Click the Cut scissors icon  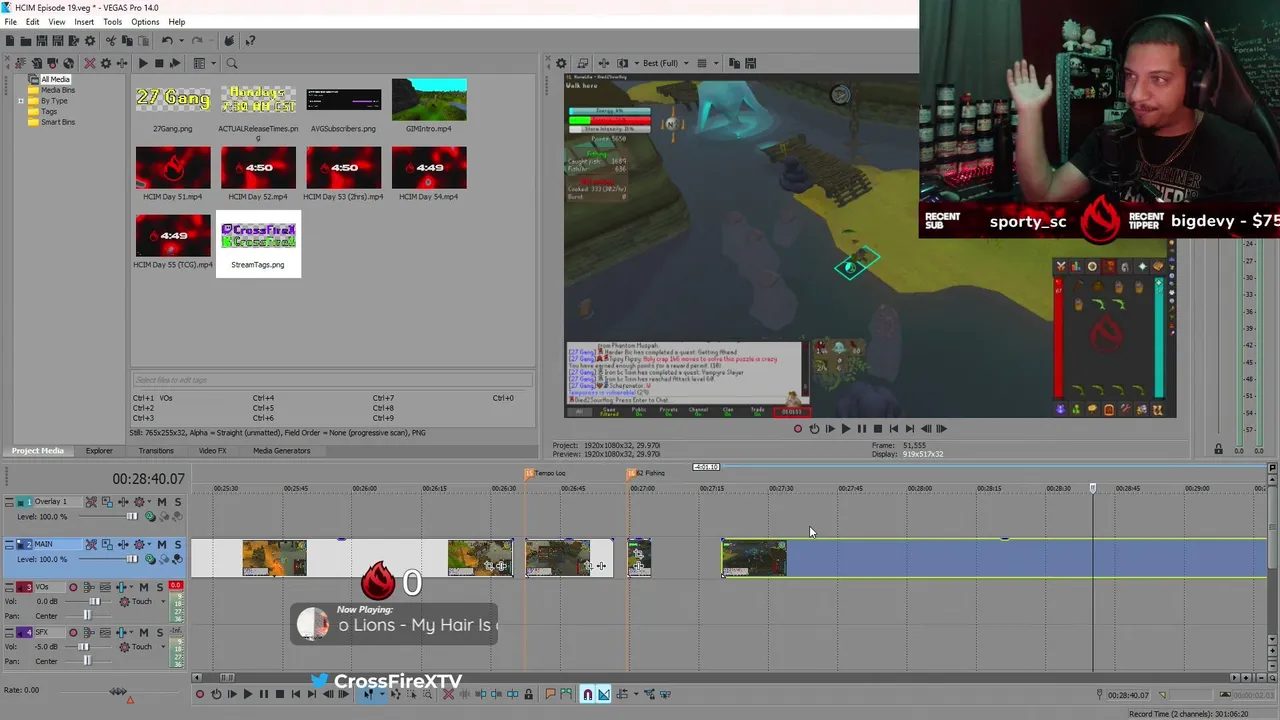tap(110, 41)
